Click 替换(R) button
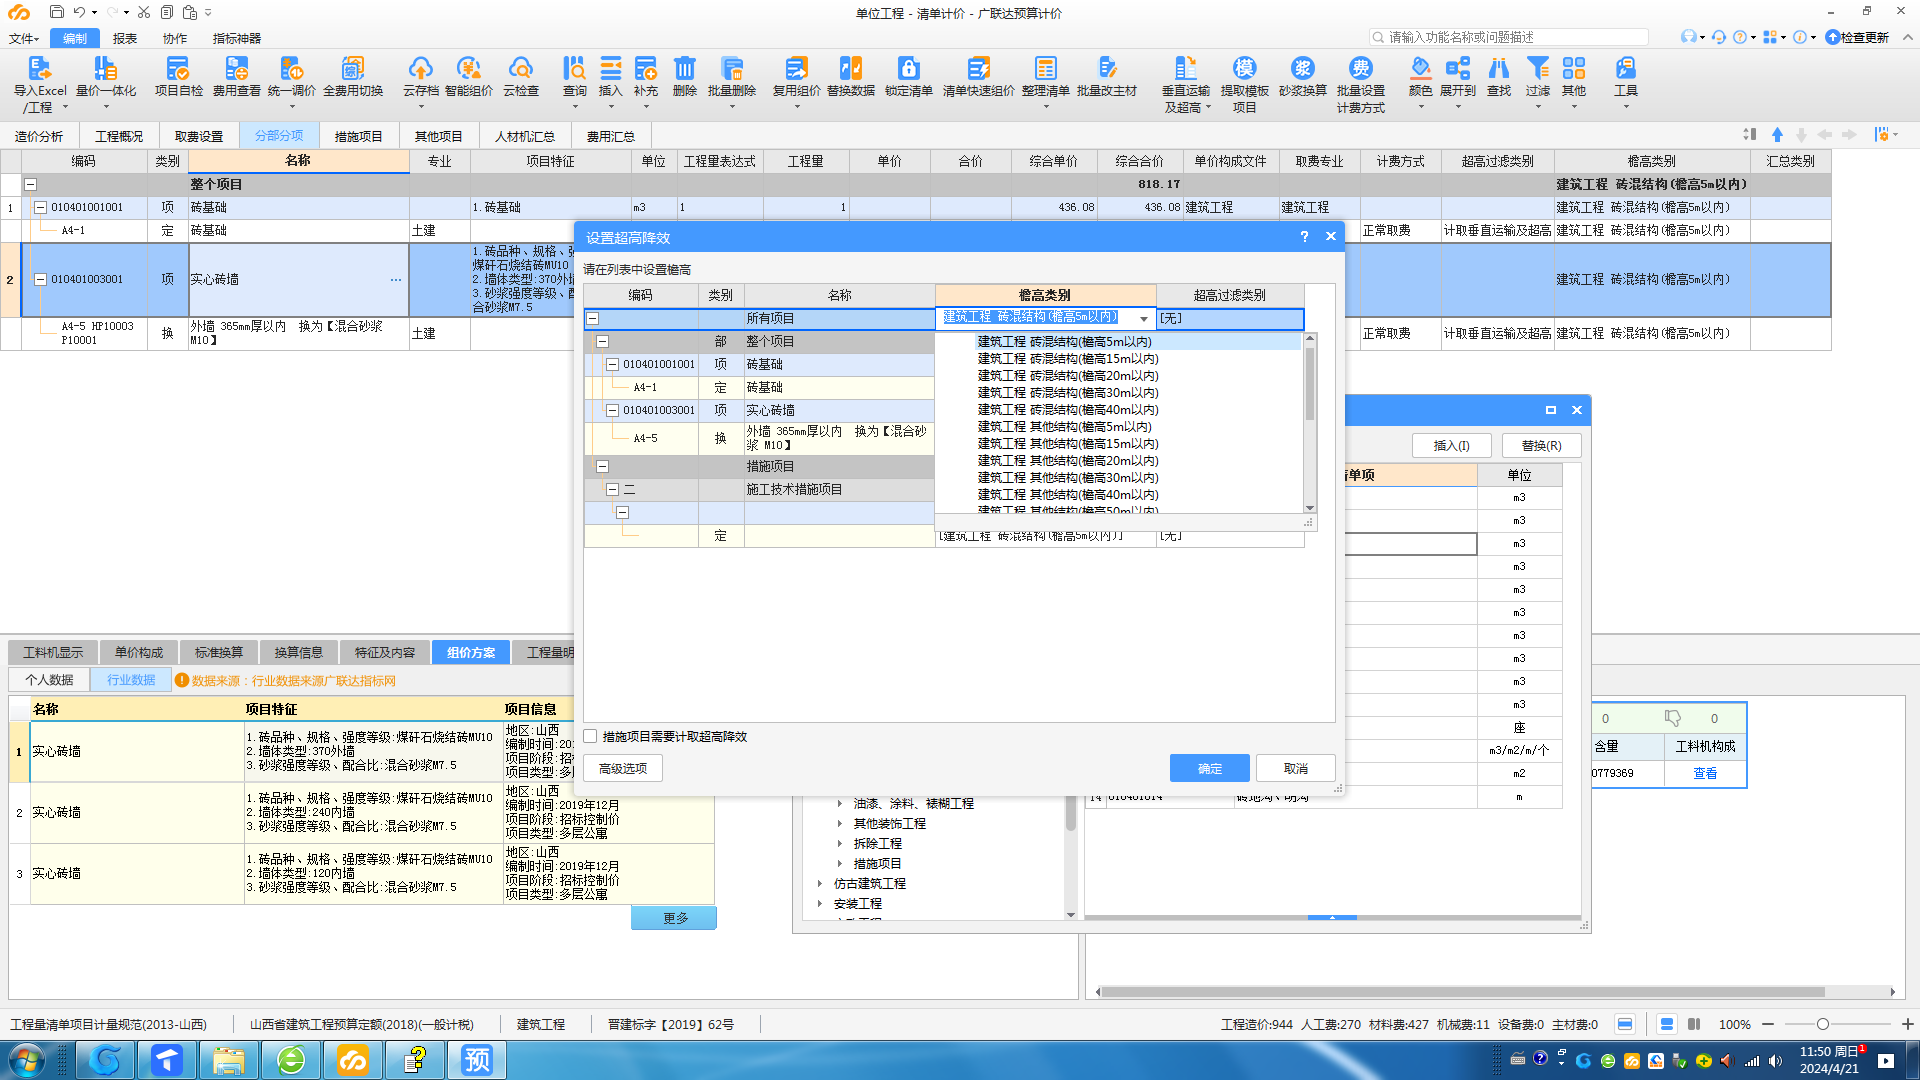 [x=1542, y=446]
